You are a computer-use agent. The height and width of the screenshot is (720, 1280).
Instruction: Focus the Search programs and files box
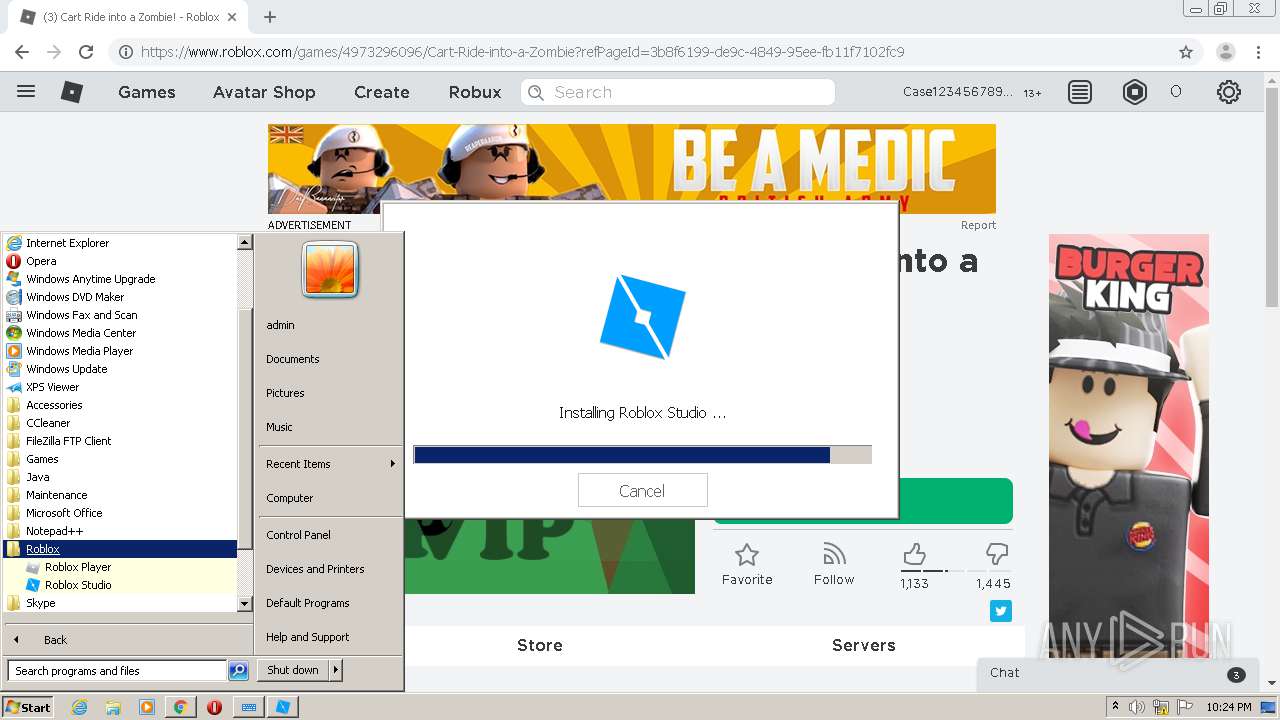pos(117,671)
